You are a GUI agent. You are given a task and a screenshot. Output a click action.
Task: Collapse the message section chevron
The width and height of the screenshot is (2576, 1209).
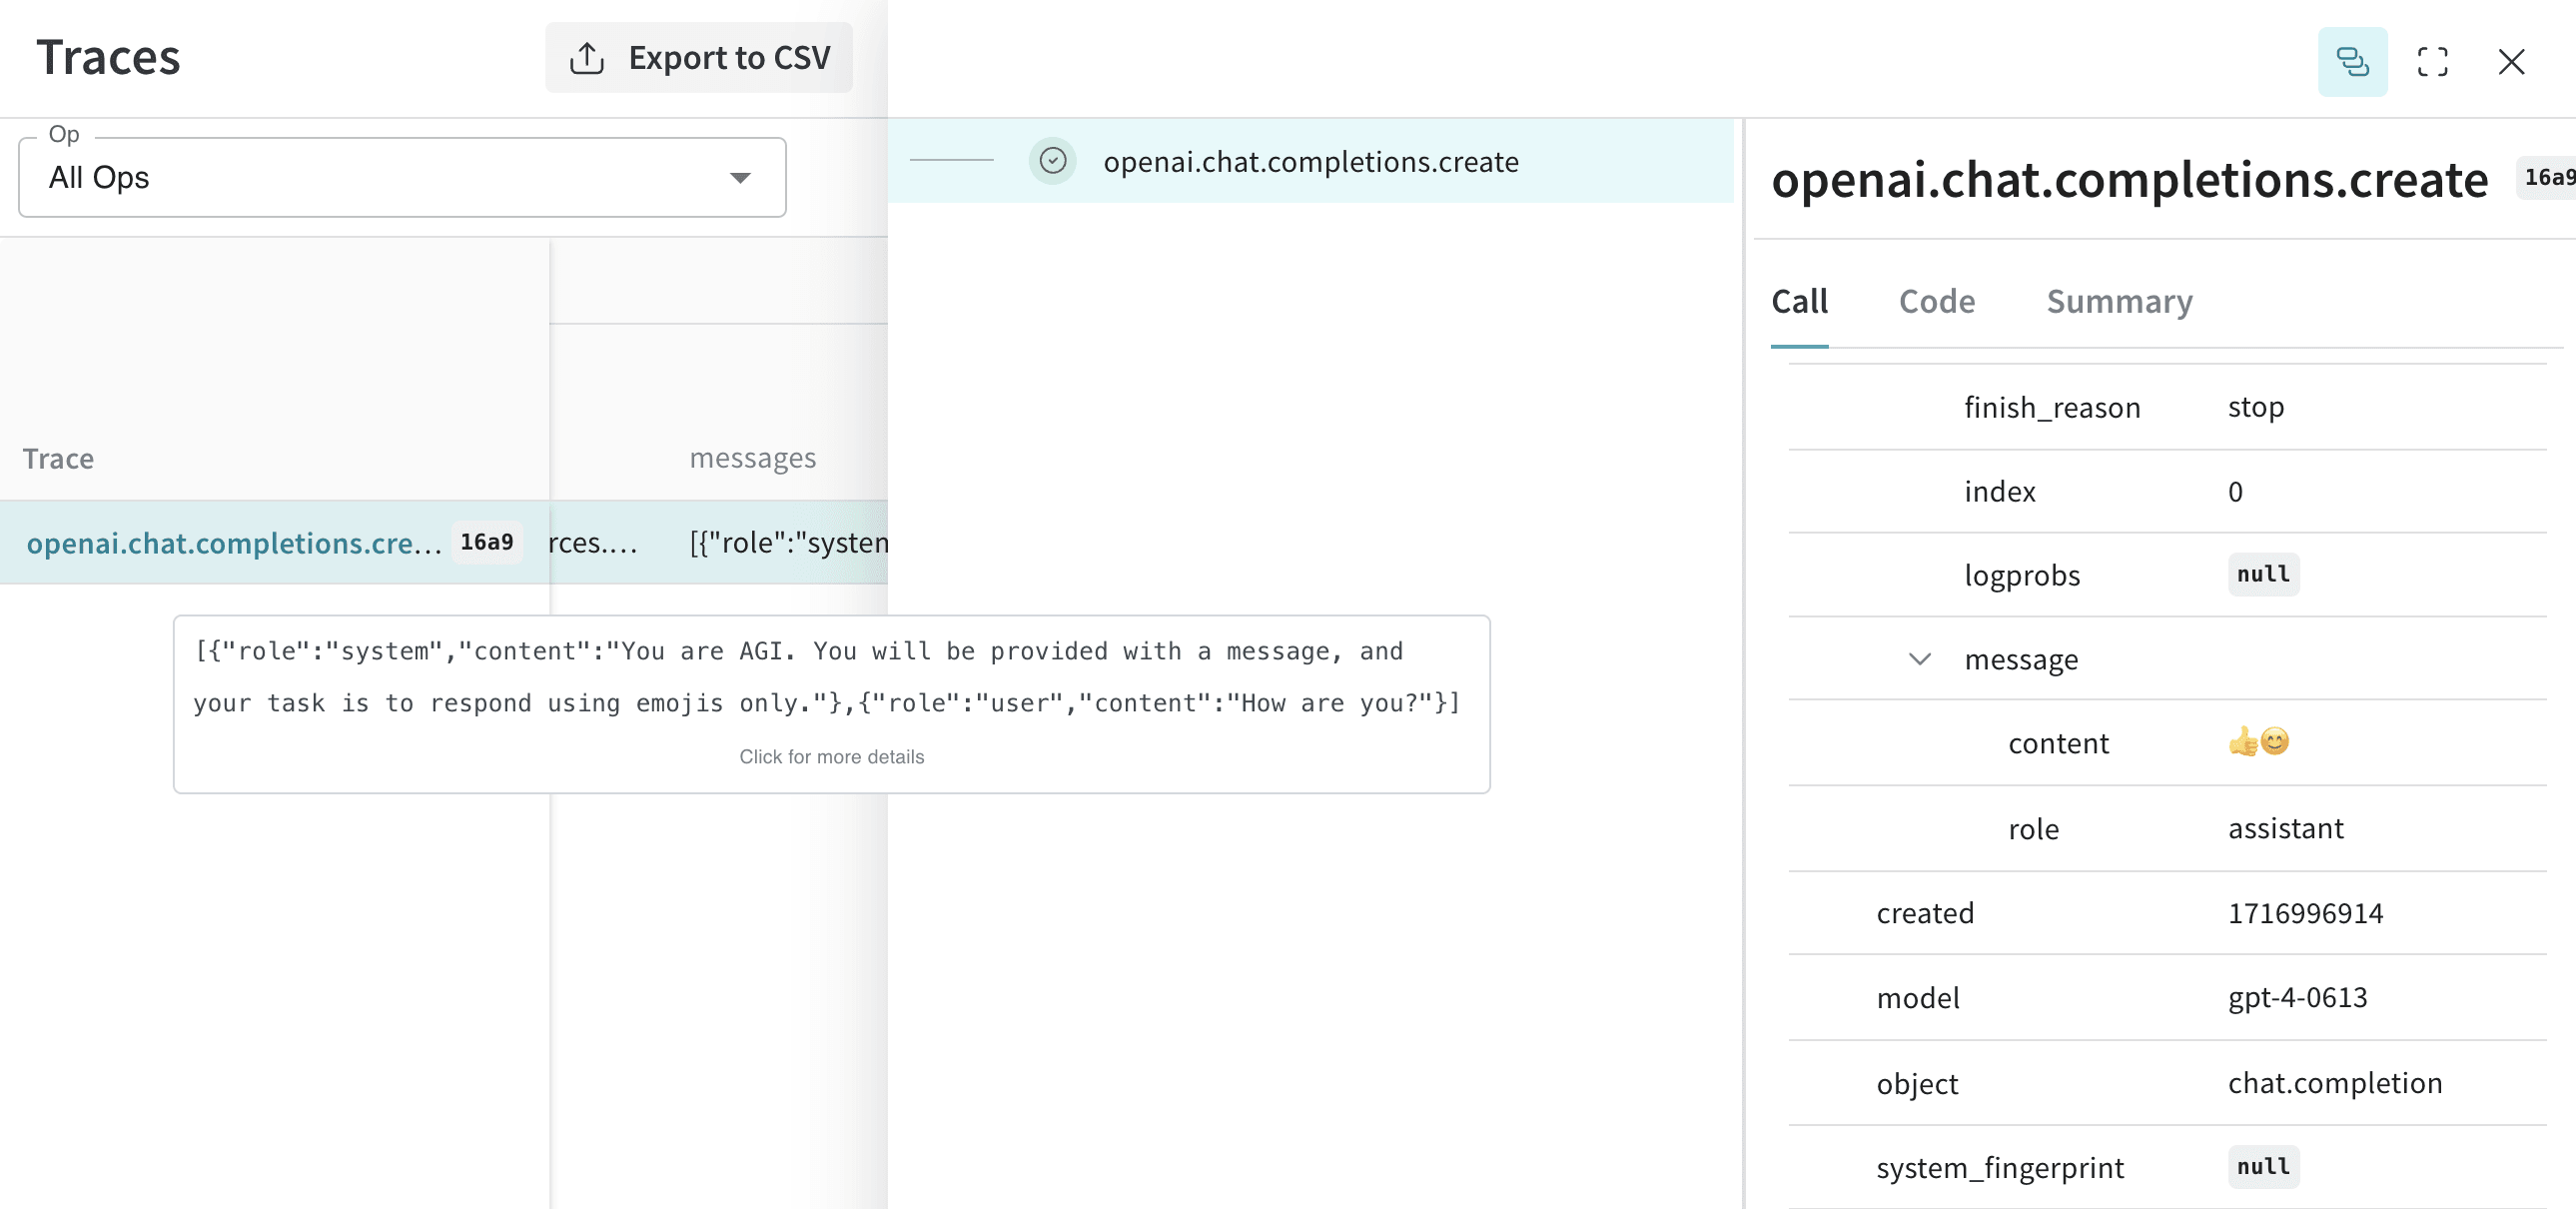pos(1919,659)
